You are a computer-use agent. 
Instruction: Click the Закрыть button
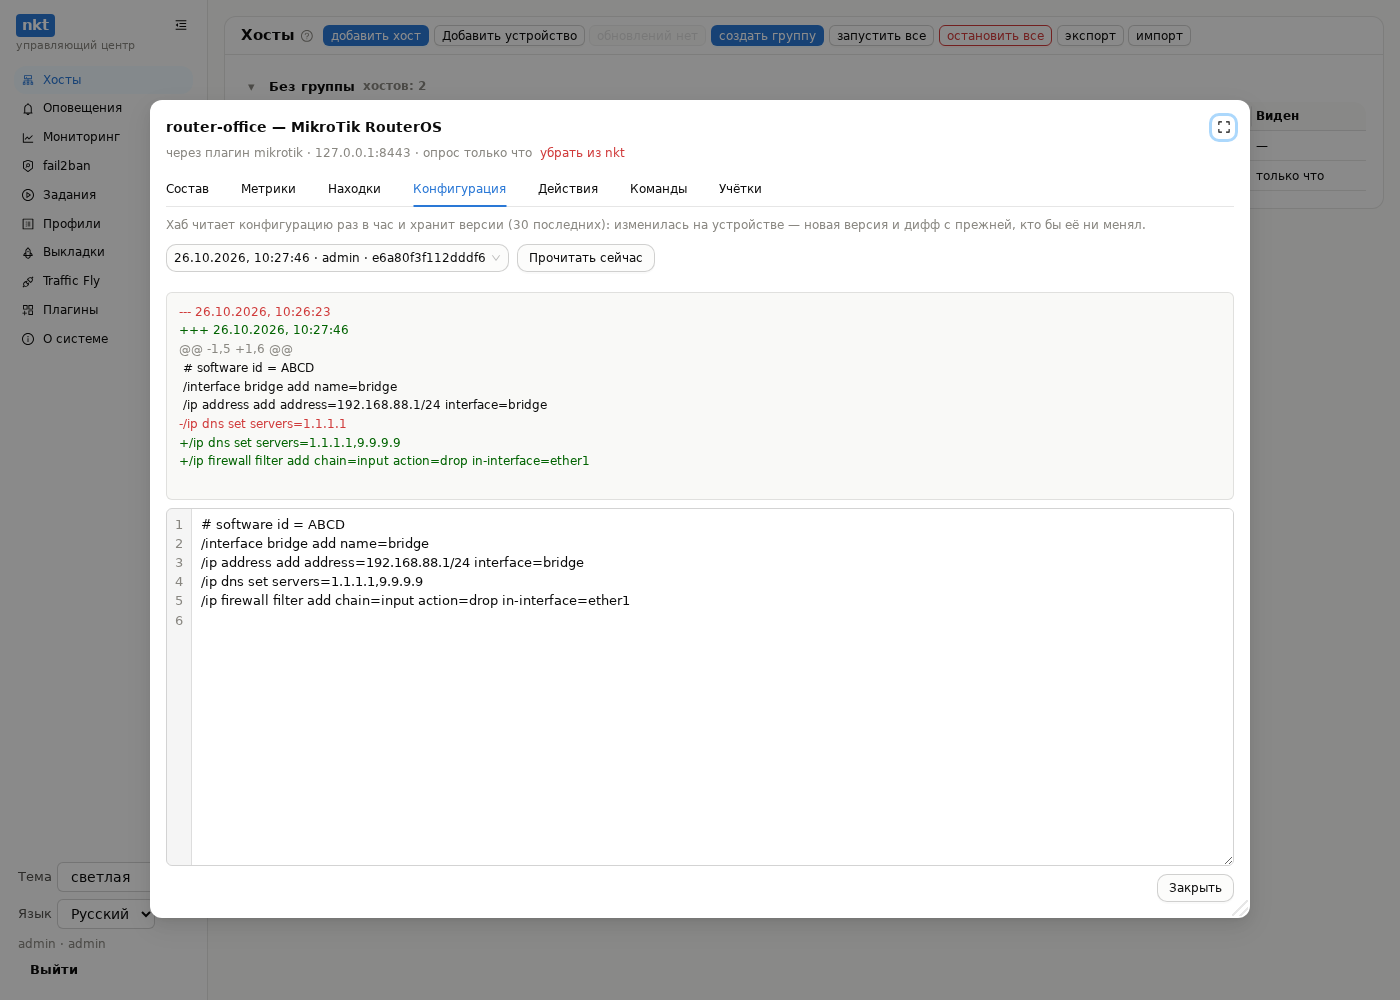pos(1195,888)
